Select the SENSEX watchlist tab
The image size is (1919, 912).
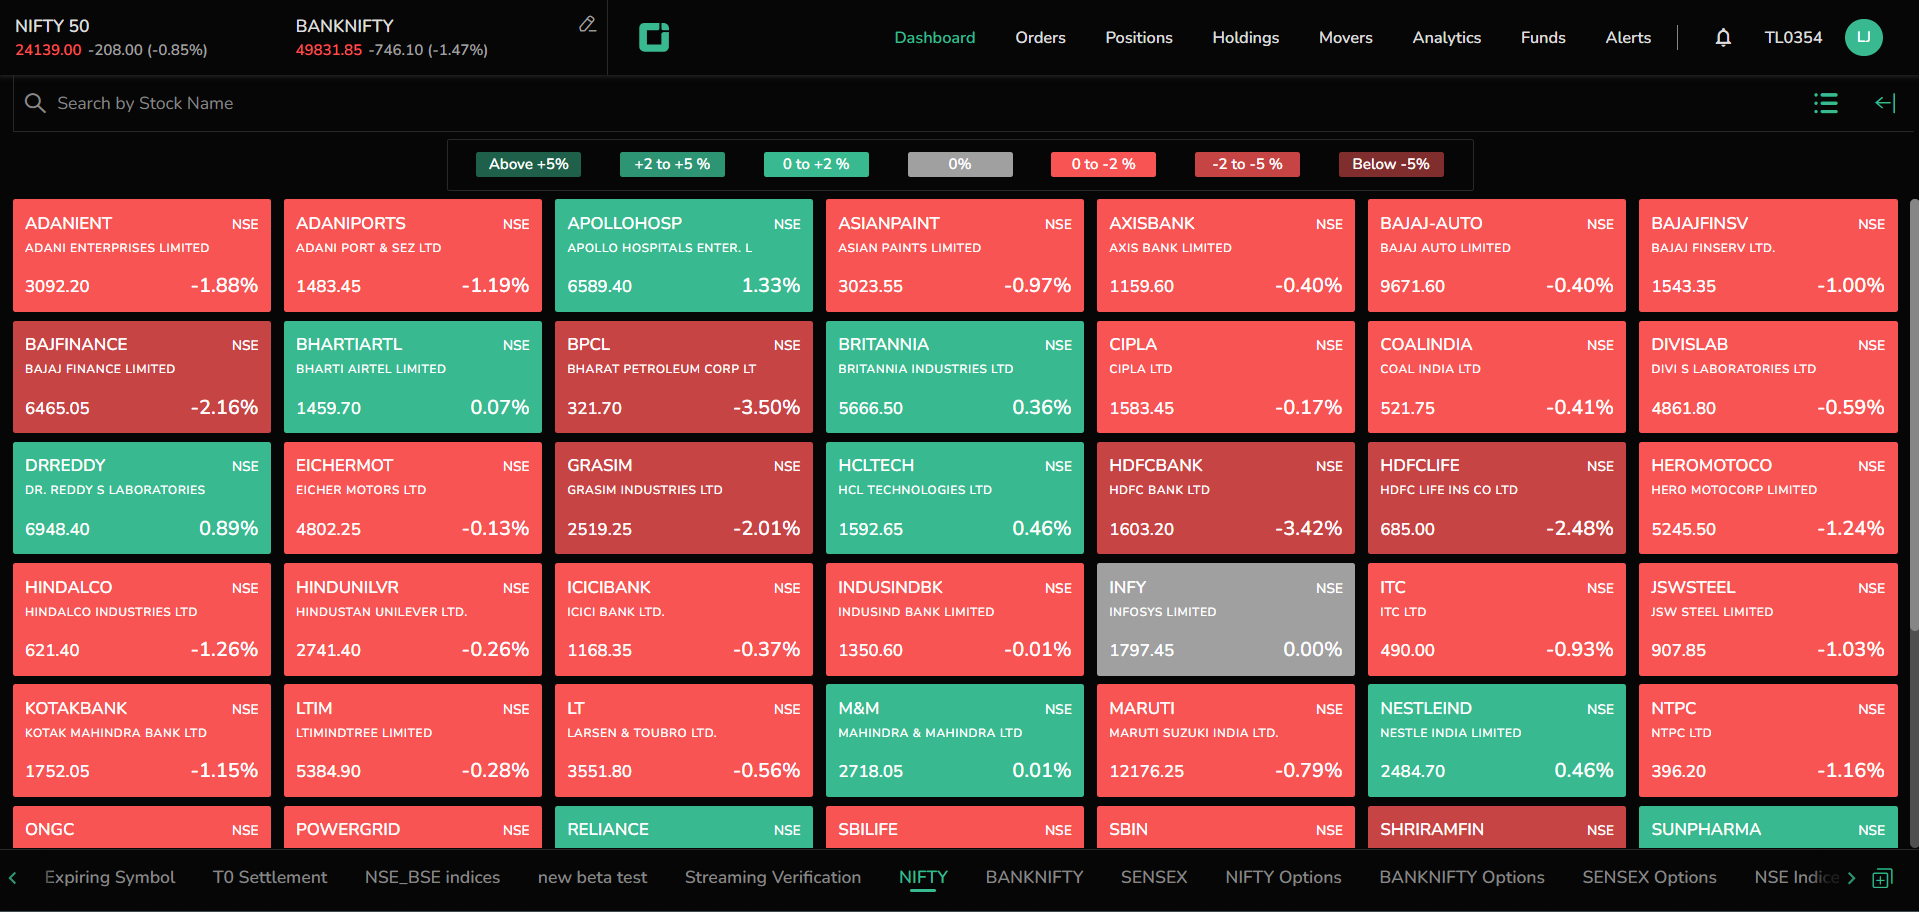(1154, 877)
